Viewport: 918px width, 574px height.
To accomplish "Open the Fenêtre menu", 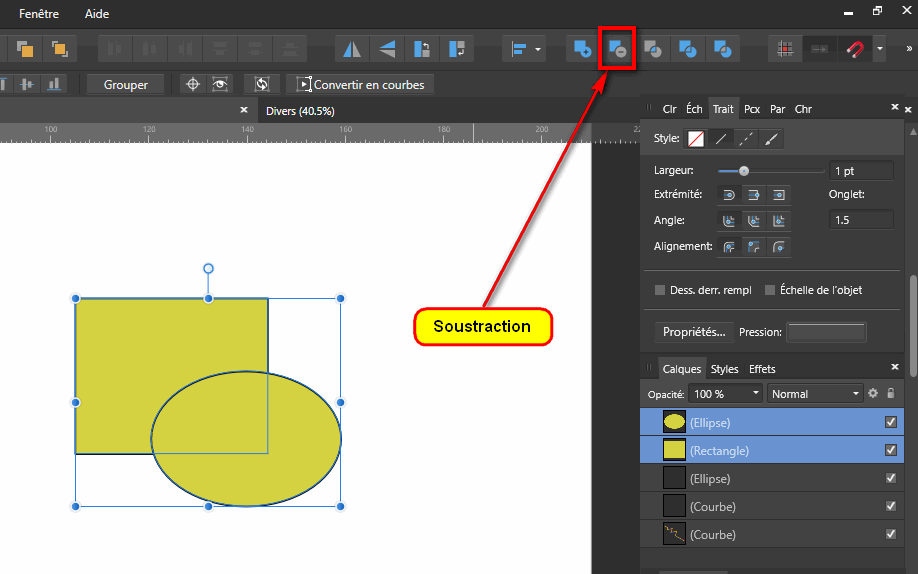I will (x=39, y=13).
